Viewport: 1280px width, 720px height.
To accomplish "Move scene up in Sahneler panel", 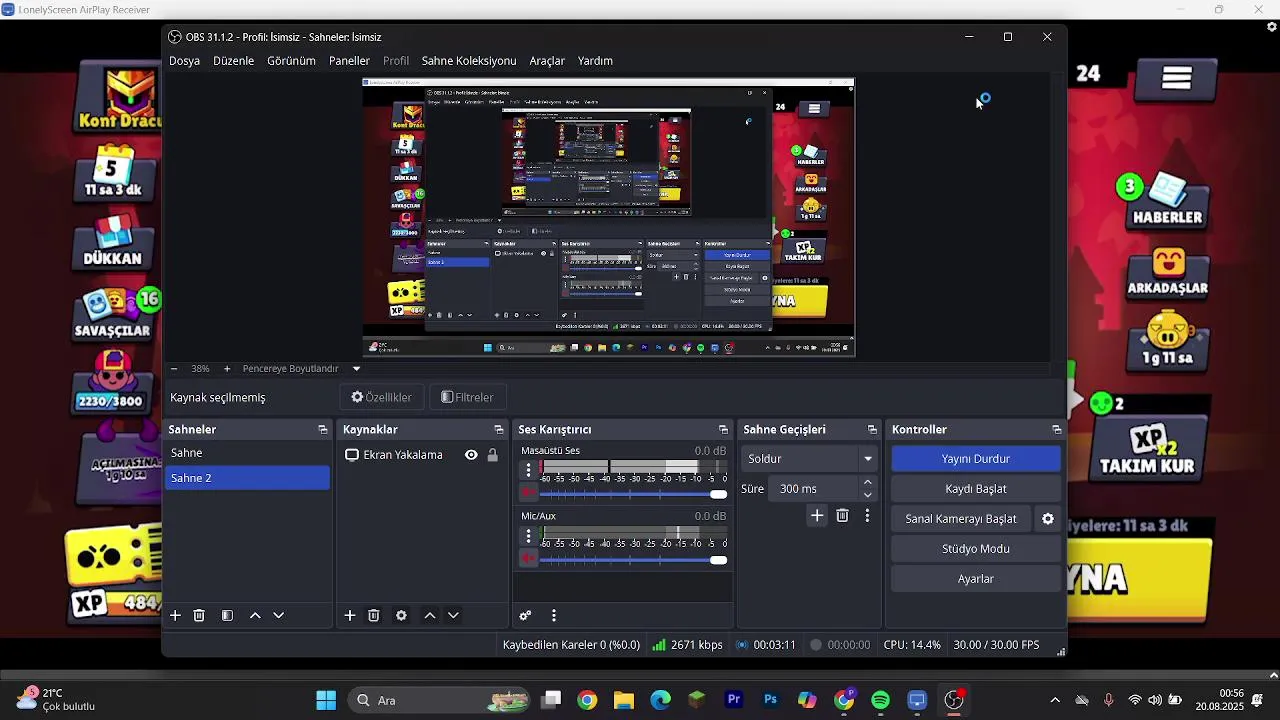I will [x=255, y=616].
